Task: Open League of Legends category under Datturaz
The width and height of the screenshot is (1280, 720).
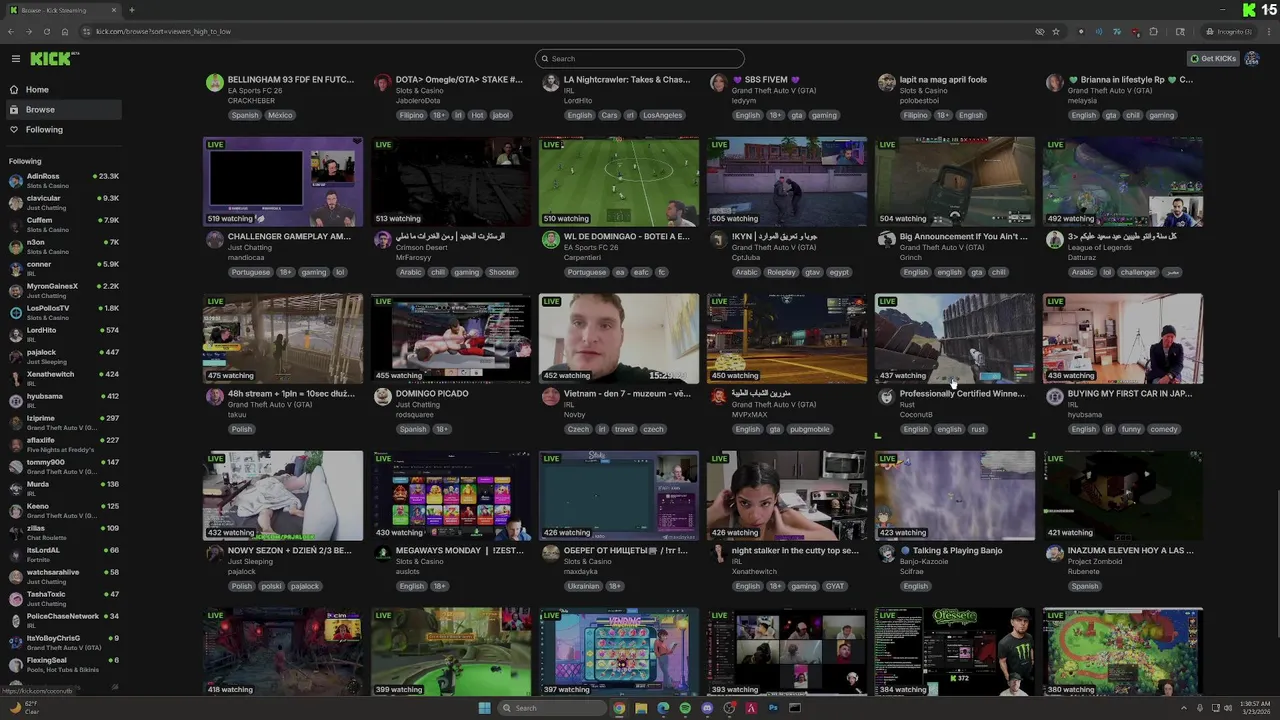Action: tap(1100, 248)
